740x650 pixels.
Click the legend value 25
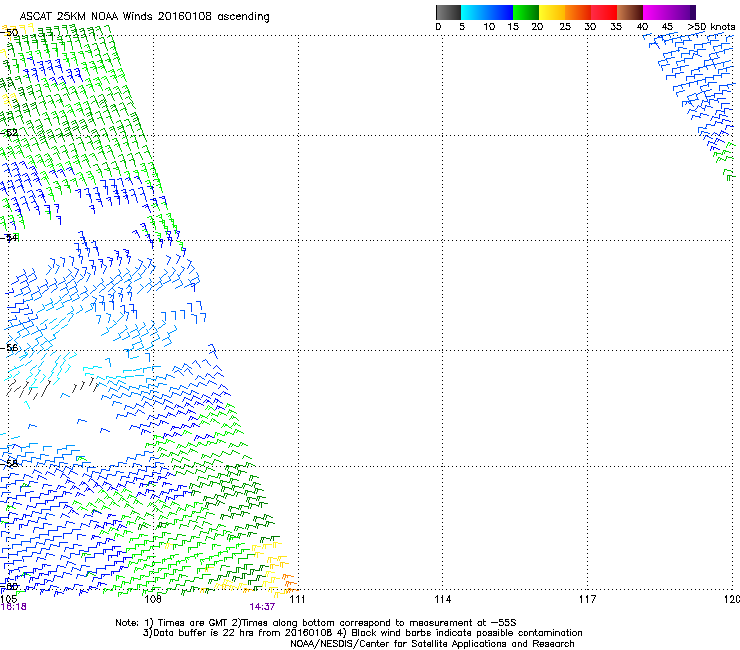(x=564, y=27)
